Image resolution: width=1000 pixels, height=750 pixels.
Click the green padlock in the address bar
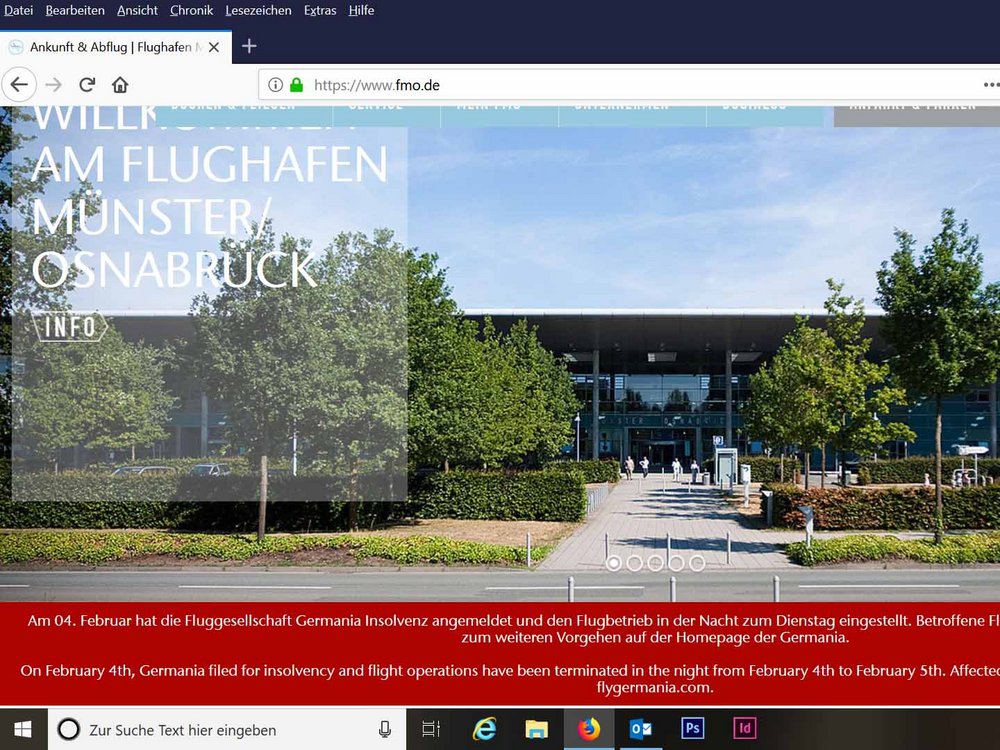click(x=296, y=85)
